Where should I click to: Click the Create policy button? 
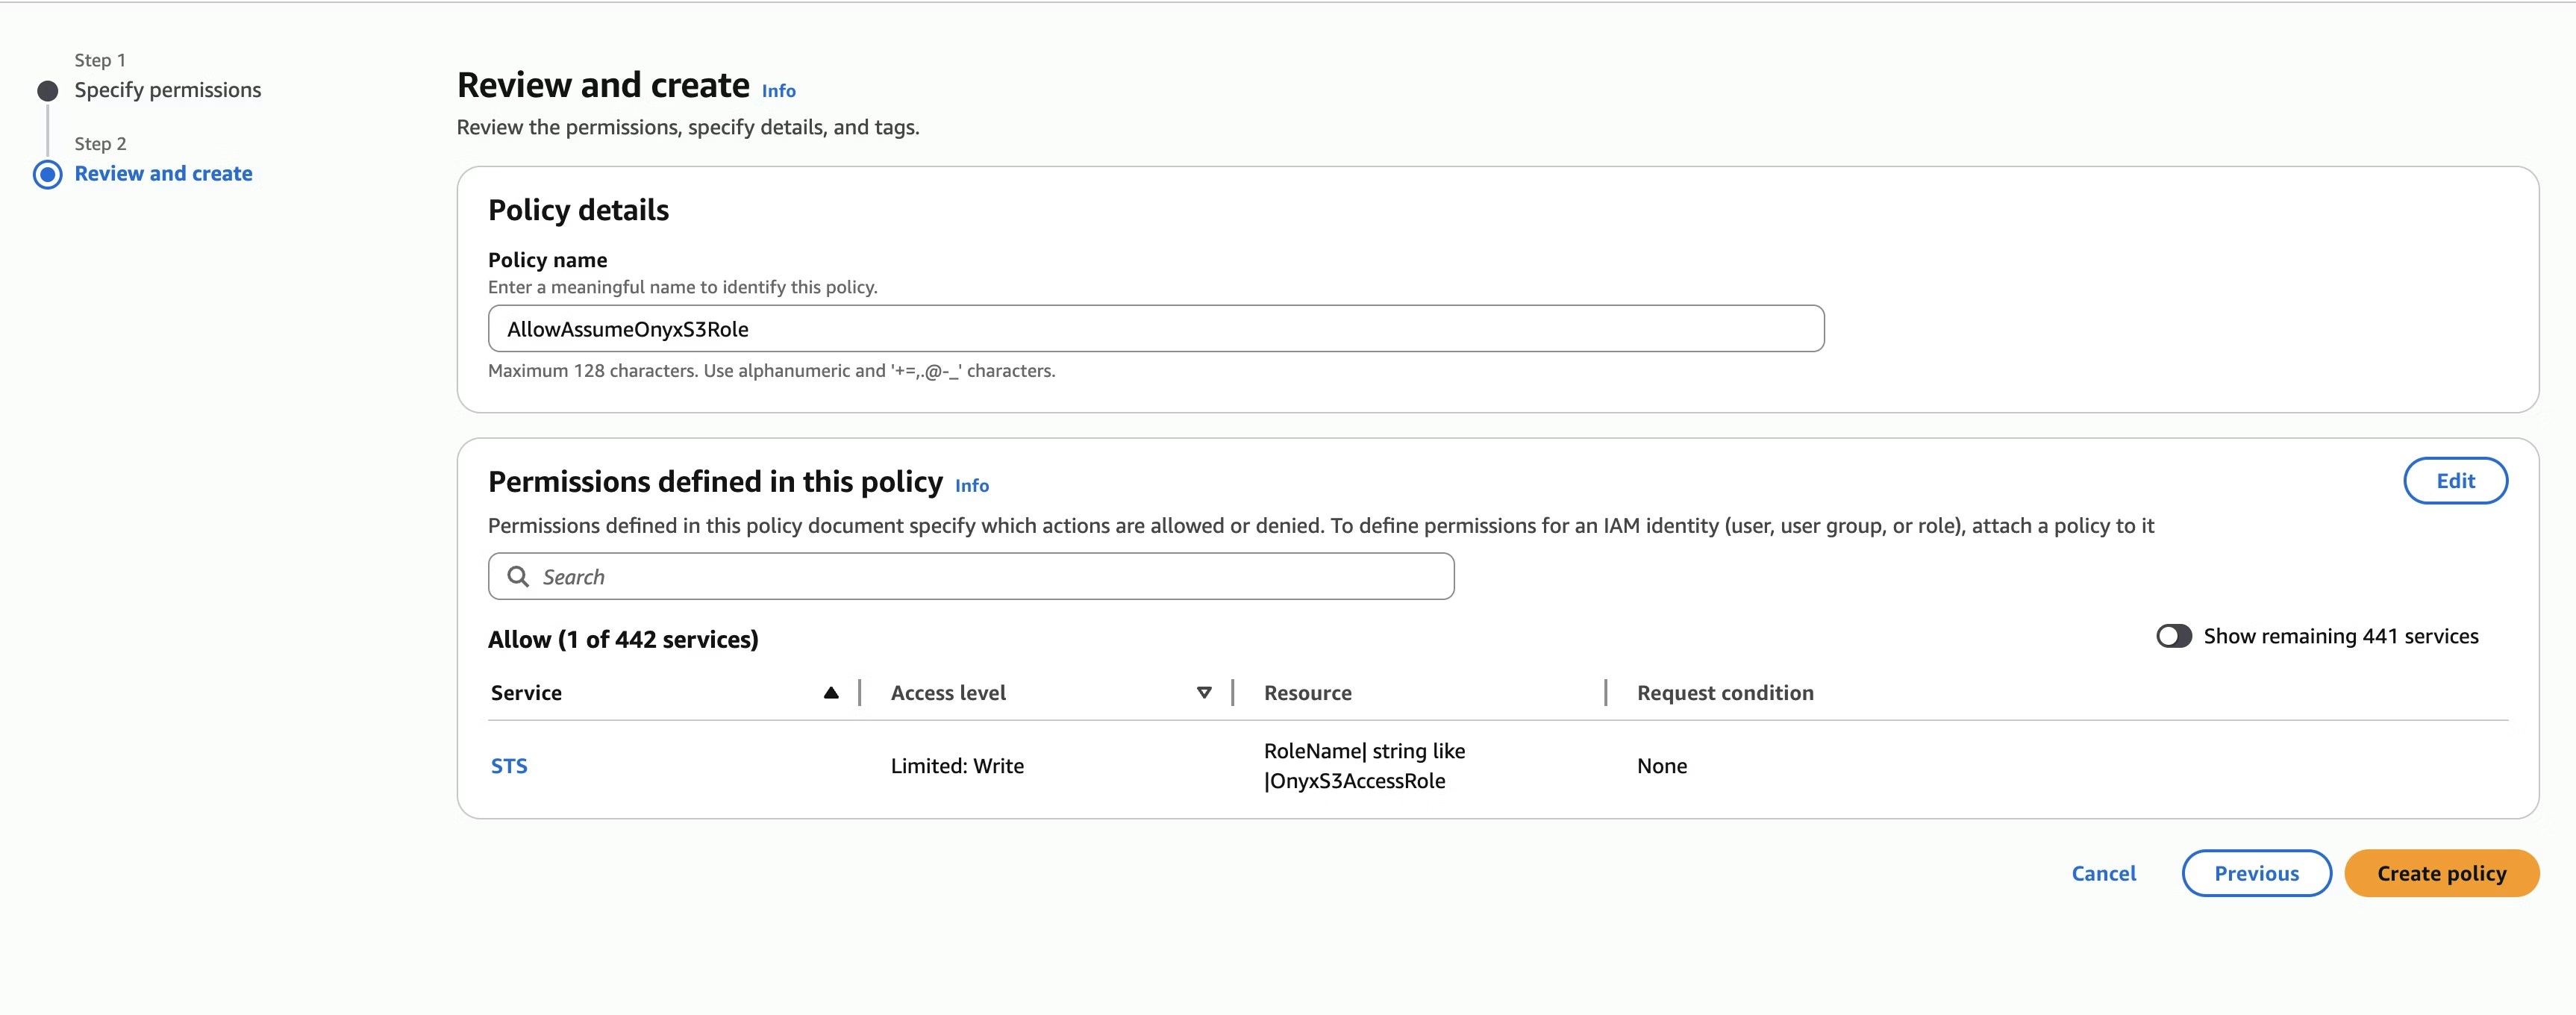pos(2440,873)
